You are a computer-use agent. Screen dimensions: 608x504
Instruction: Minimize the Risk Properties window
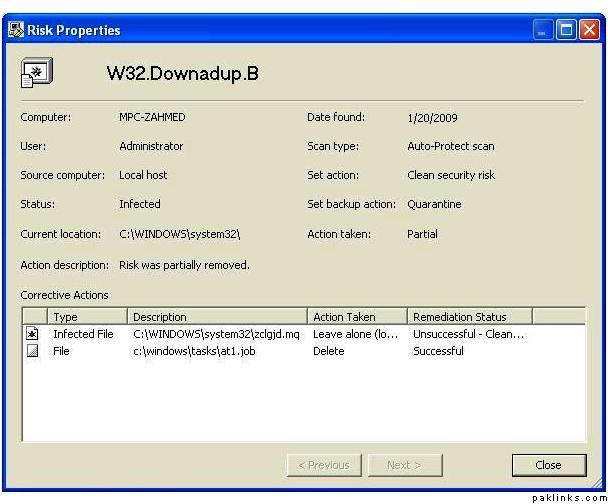[x=544, y=30]
